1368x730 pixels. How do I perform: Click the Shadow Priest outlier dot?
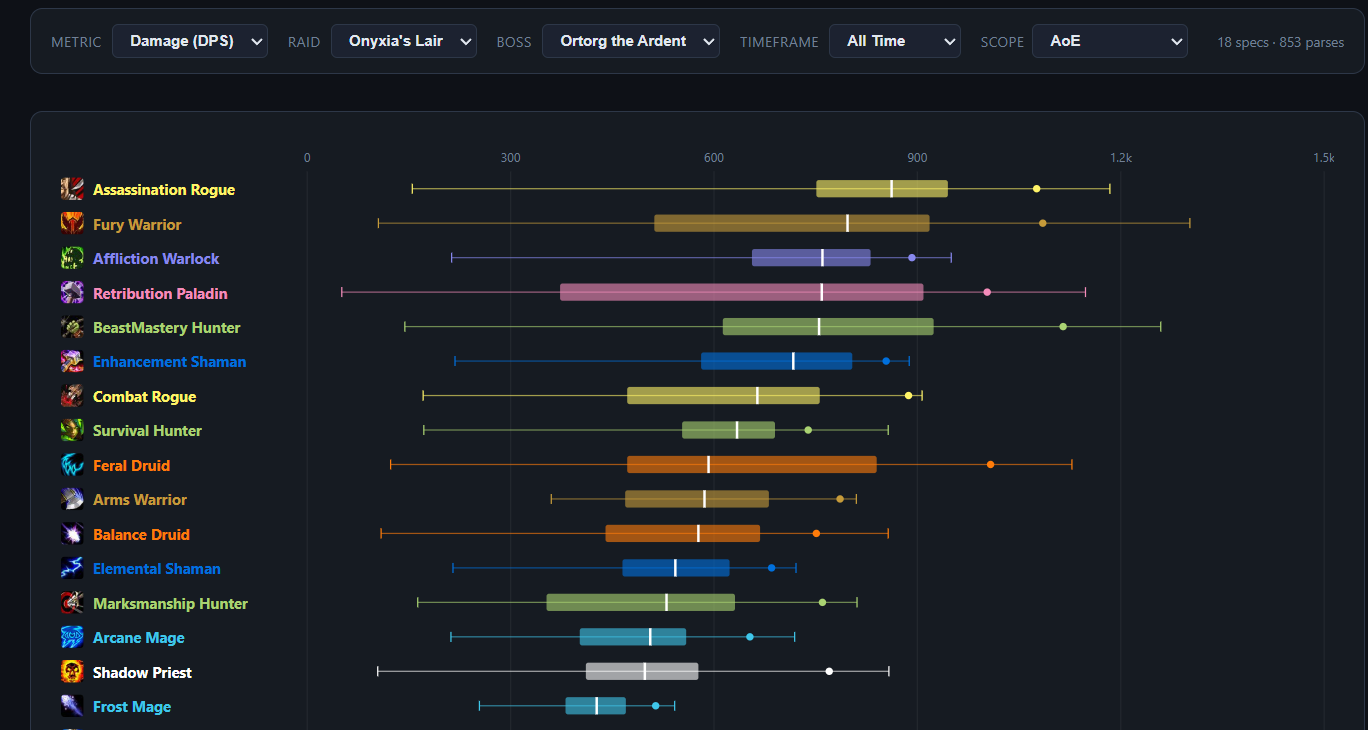(829, 671)
